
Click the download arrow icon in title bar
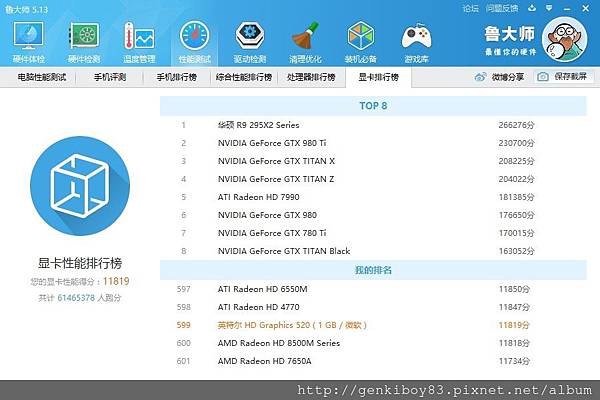[x=532, y=8]
